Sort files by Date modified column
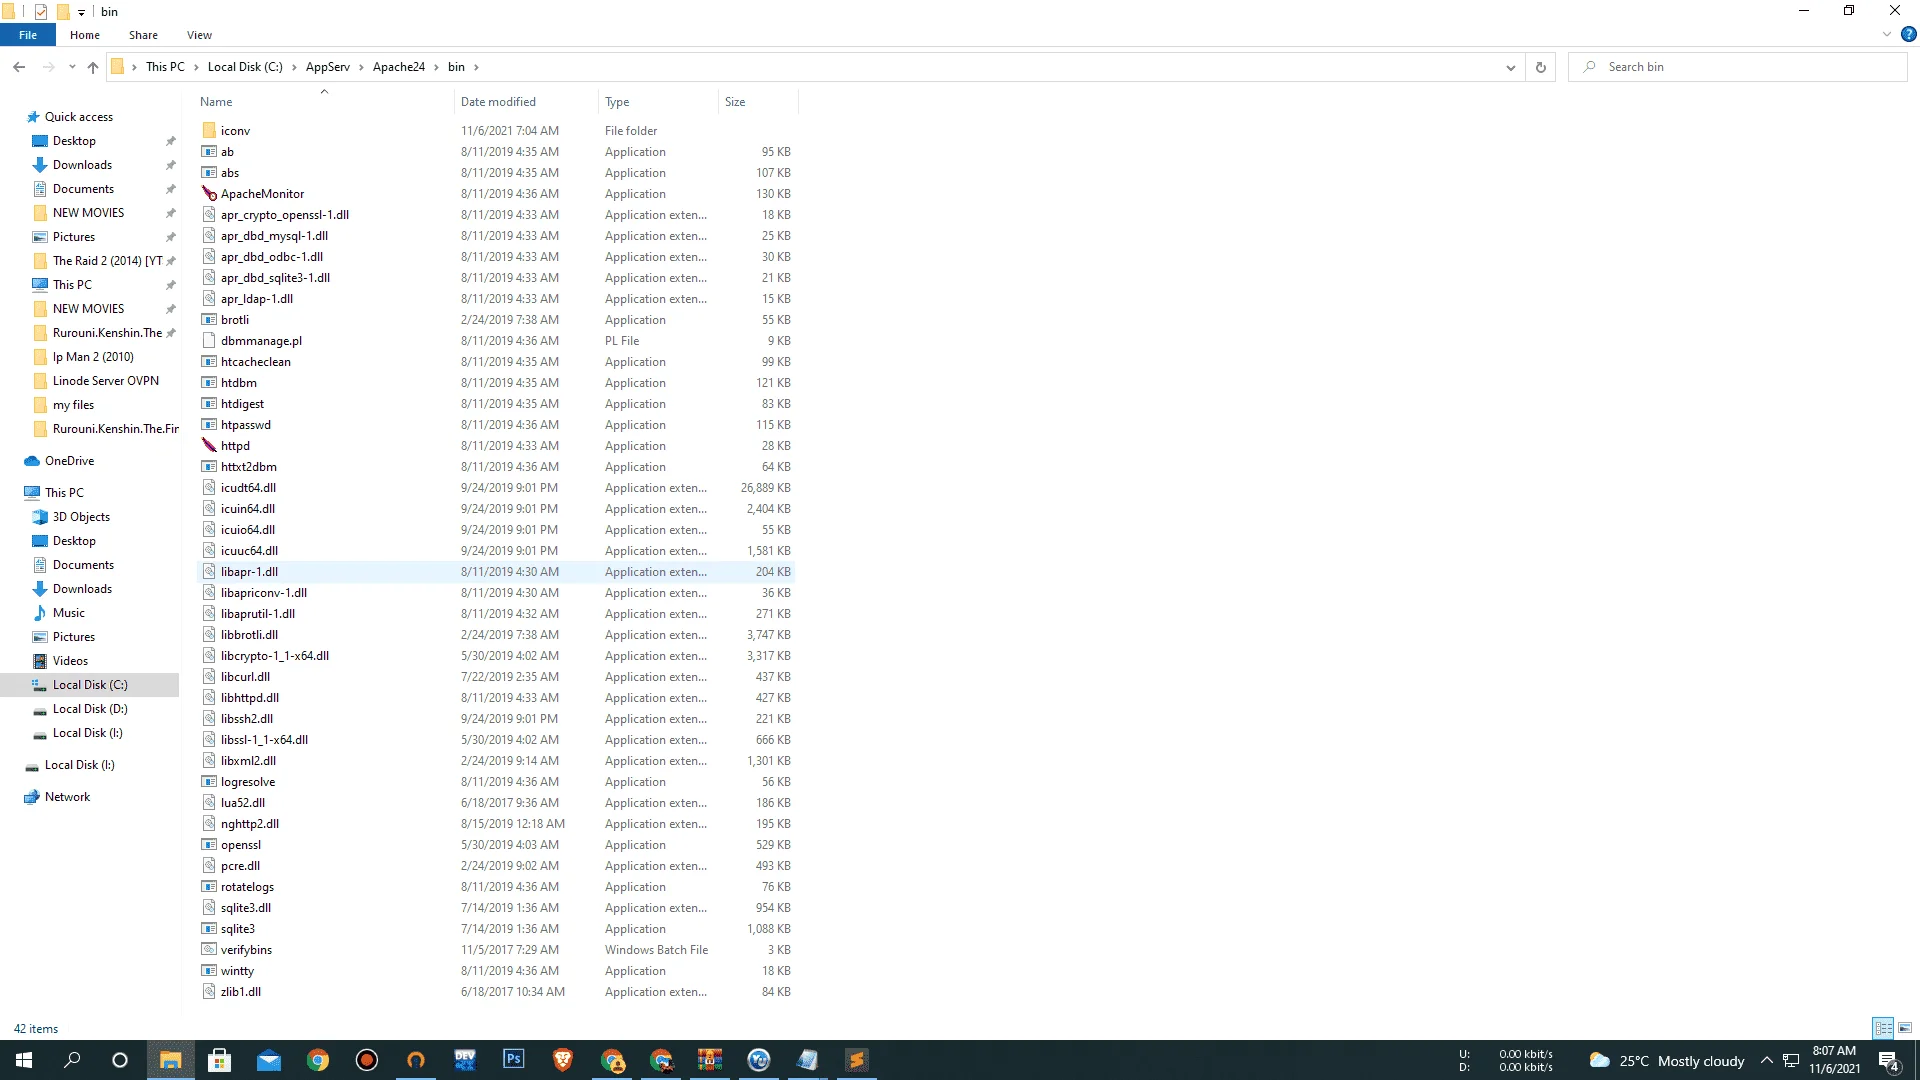This screenshot has height=1080, width=1920. 524,102
